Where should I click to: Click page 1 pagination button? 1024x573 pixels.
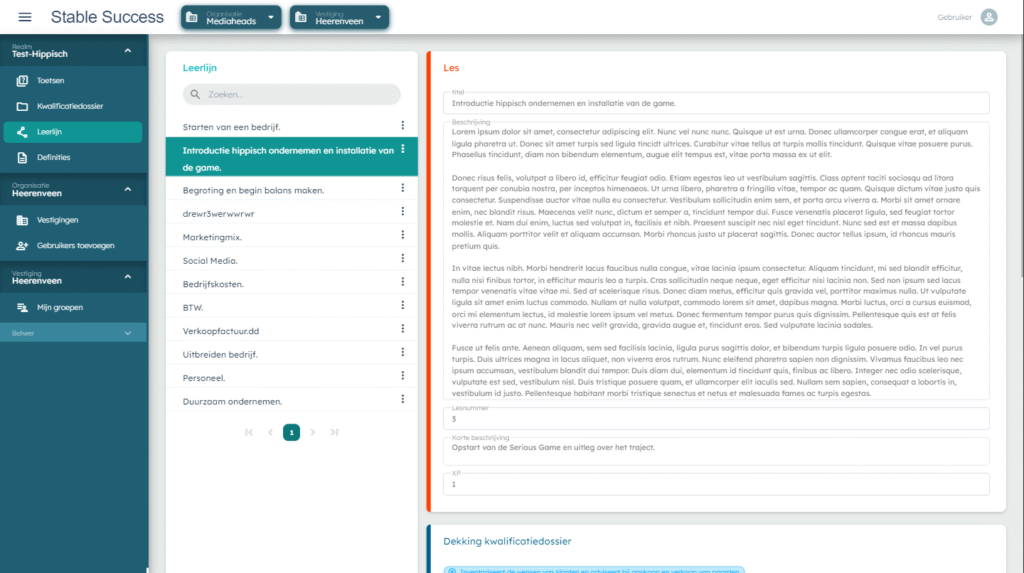291,432
